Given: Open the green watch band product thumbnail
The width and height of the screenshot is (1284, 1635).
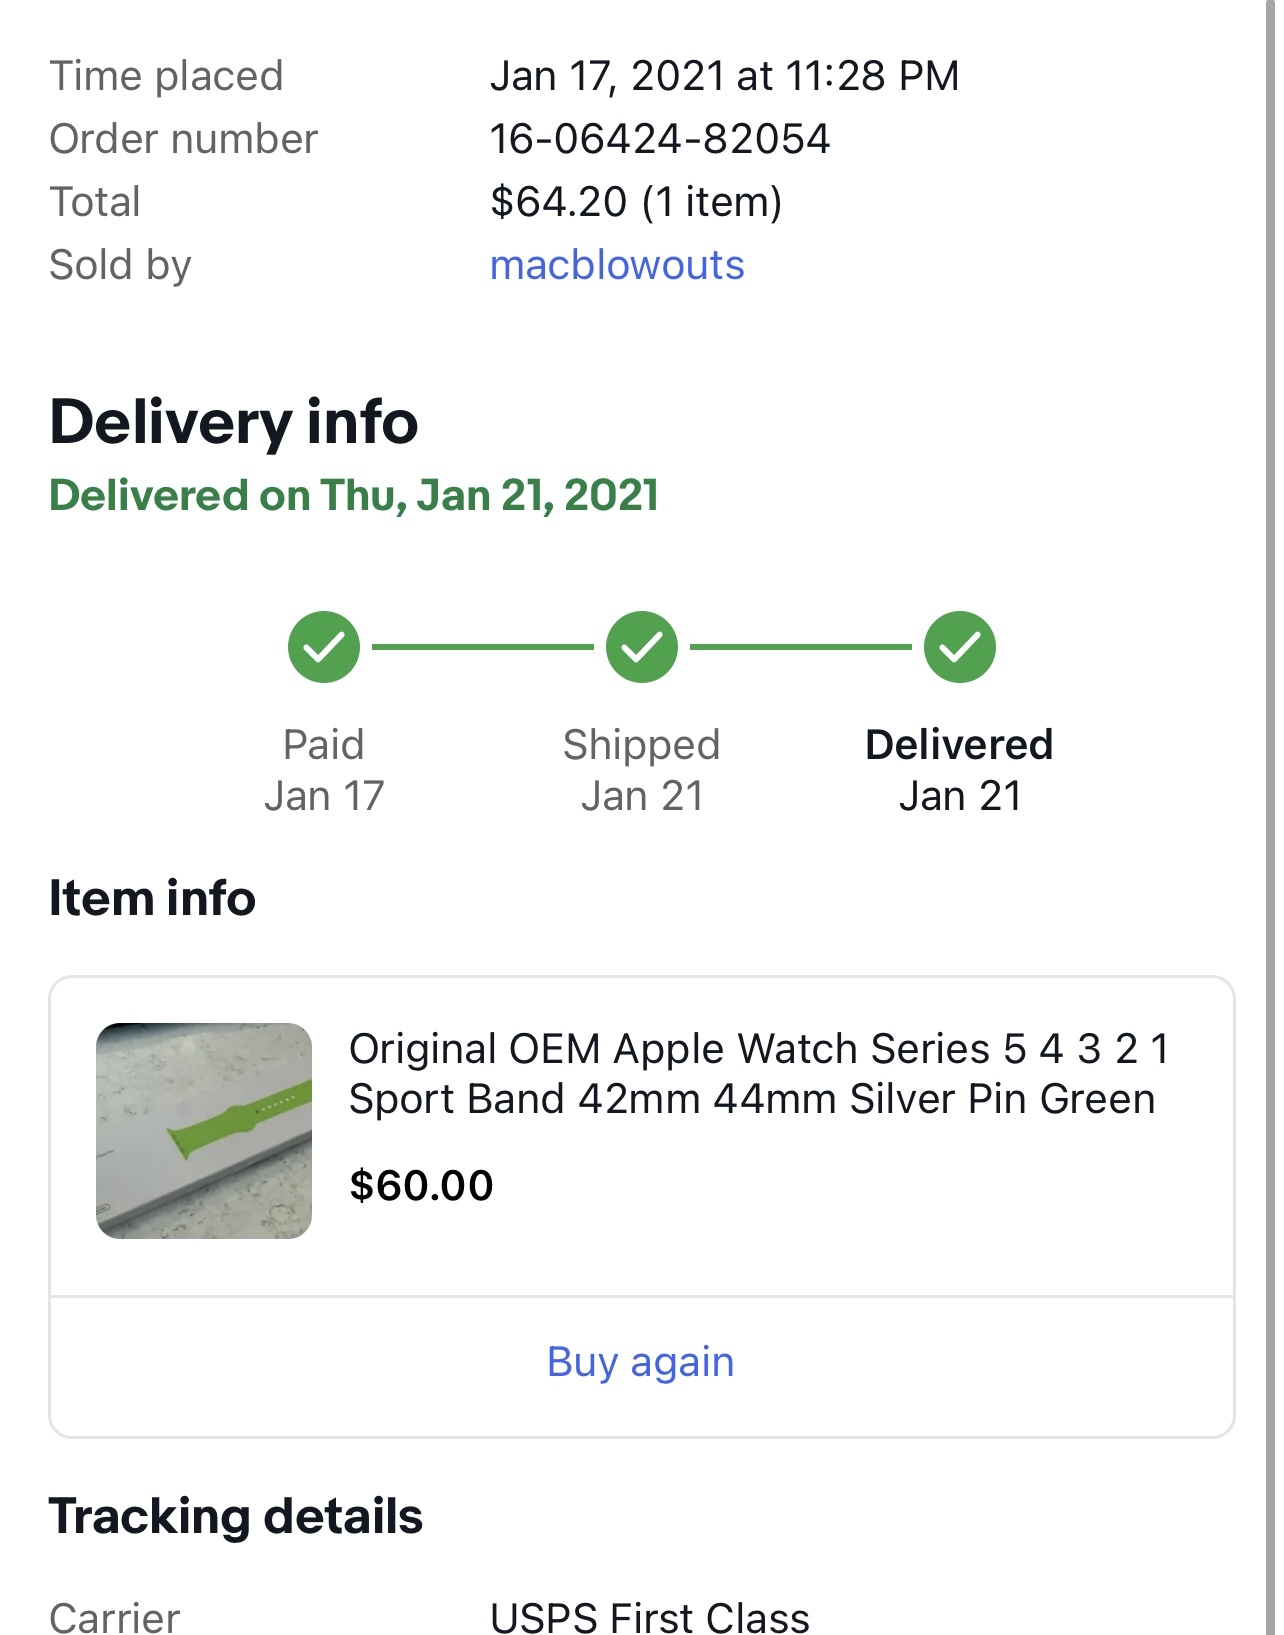Looking at the screenshot, I should pos(204,1131).
